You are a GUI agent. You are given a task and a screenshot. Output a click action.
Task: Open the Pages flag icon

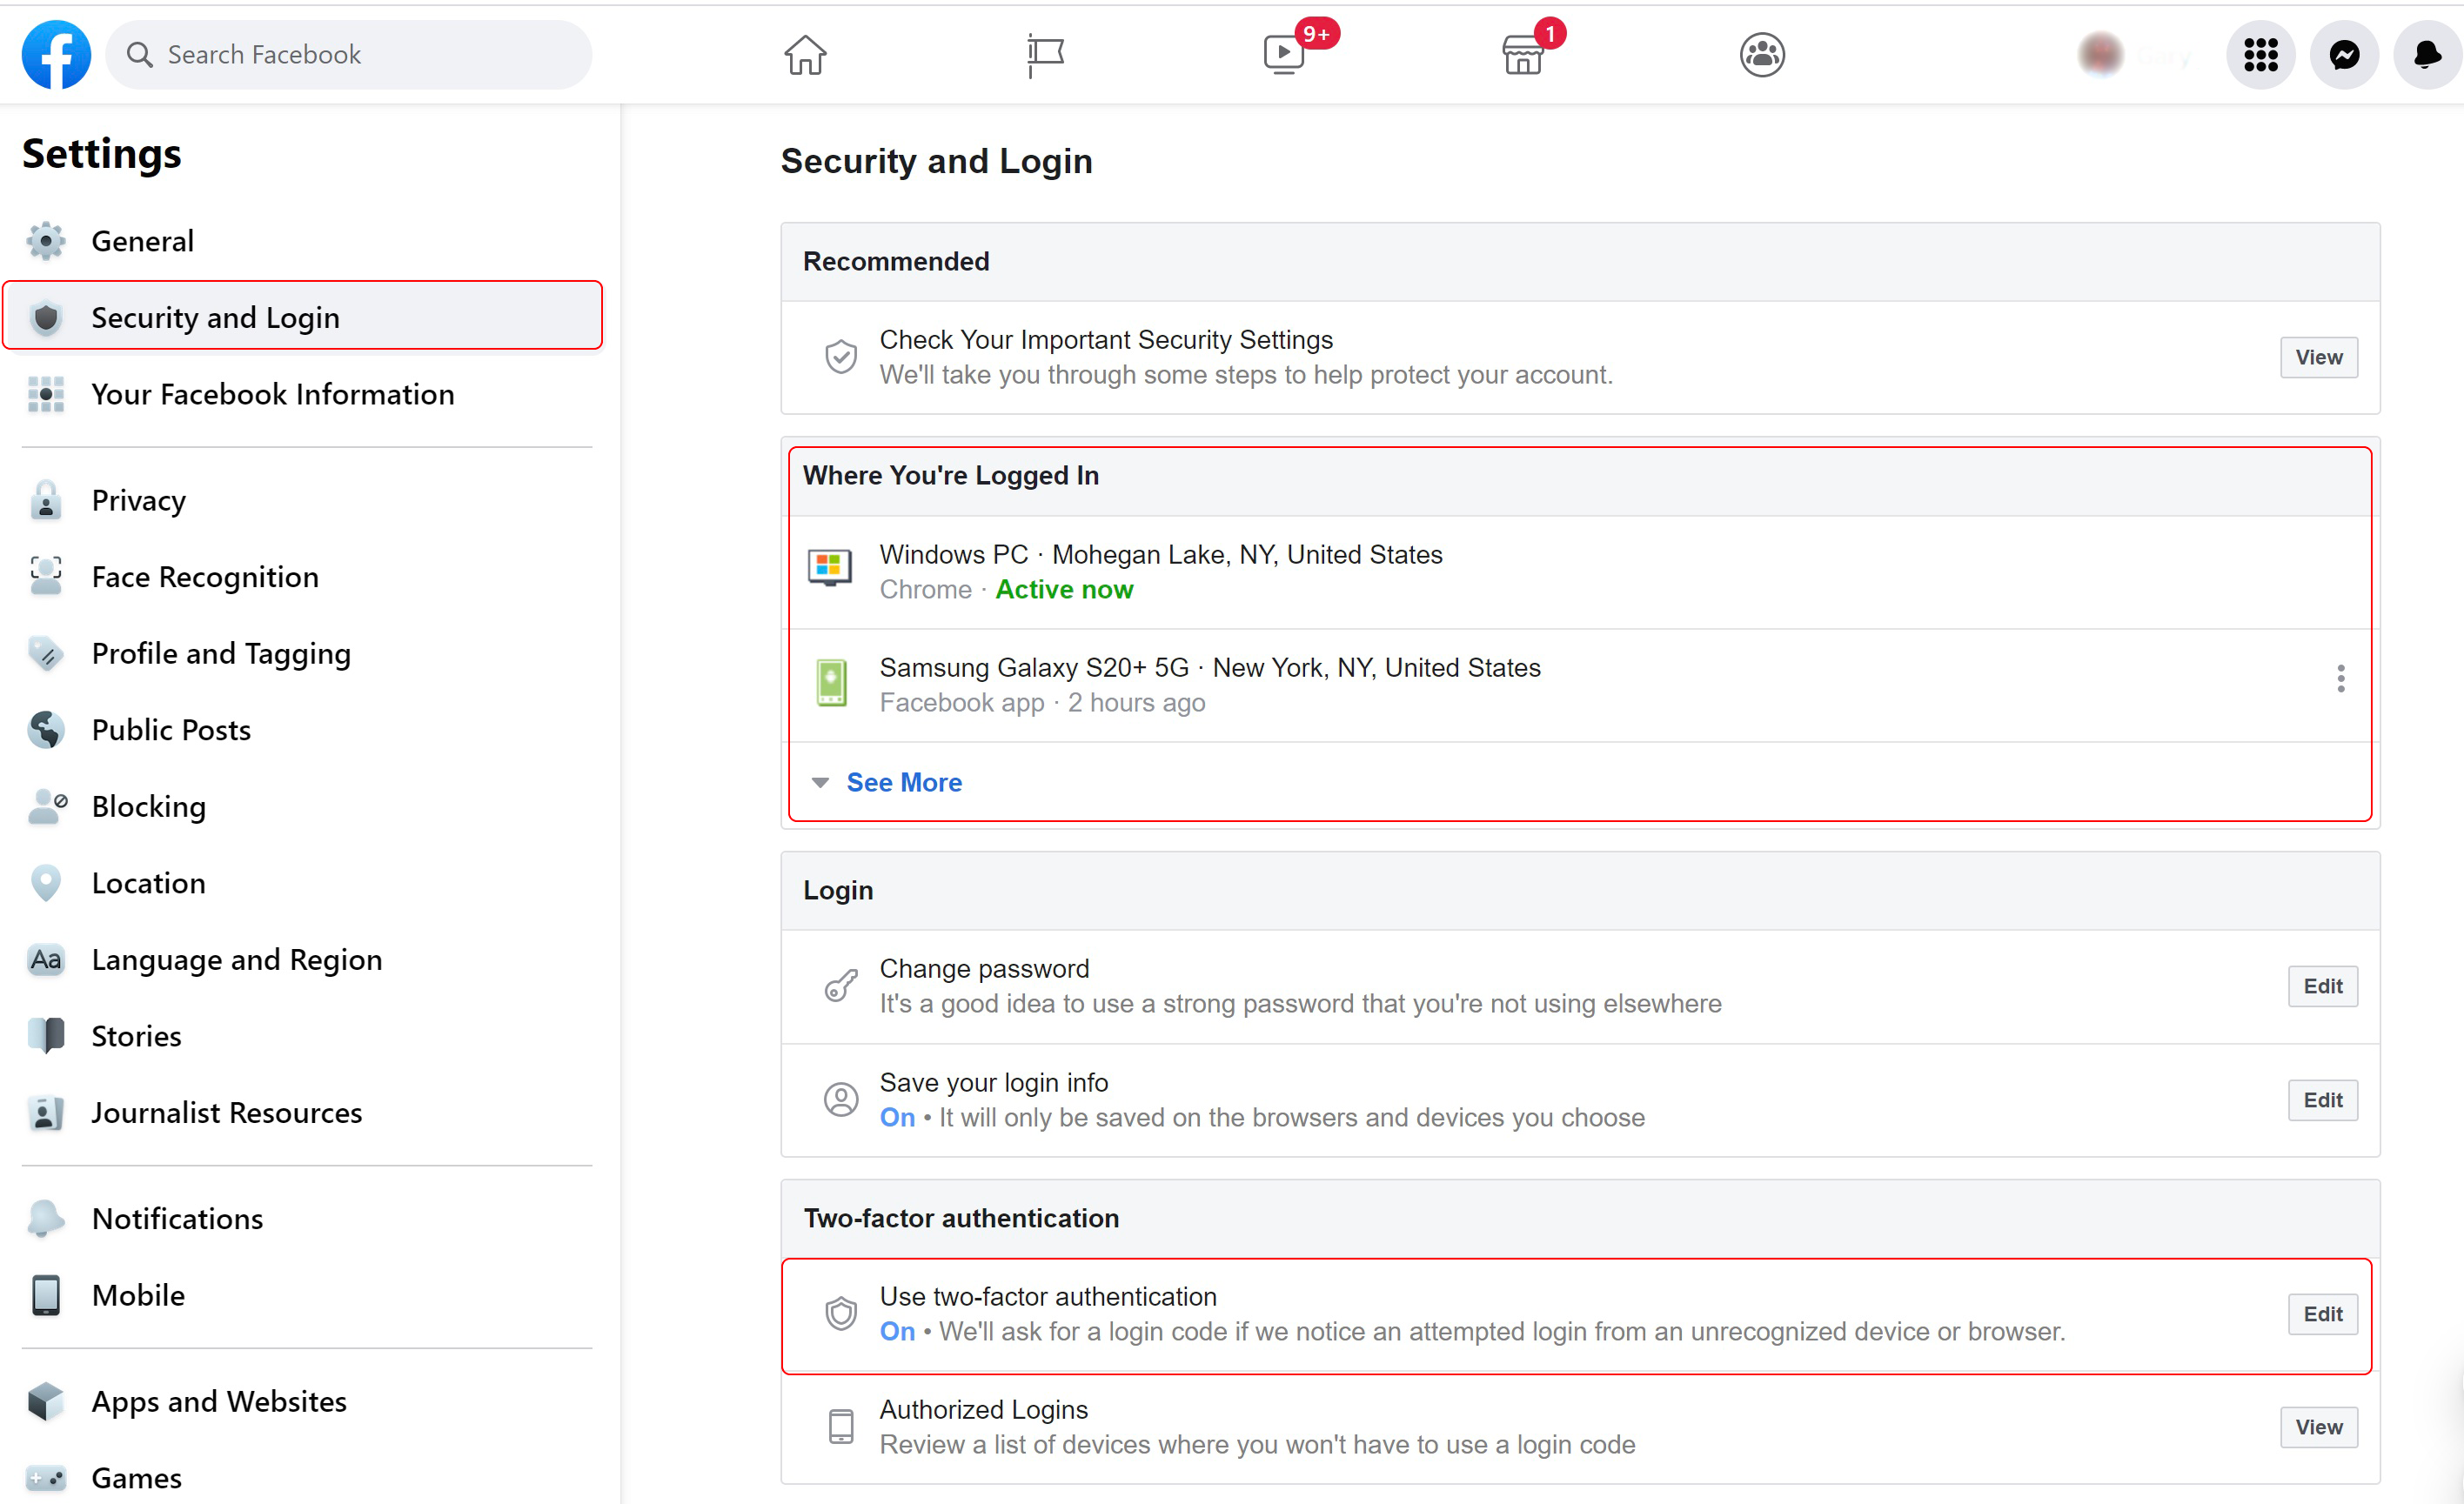pos(1045,54)
